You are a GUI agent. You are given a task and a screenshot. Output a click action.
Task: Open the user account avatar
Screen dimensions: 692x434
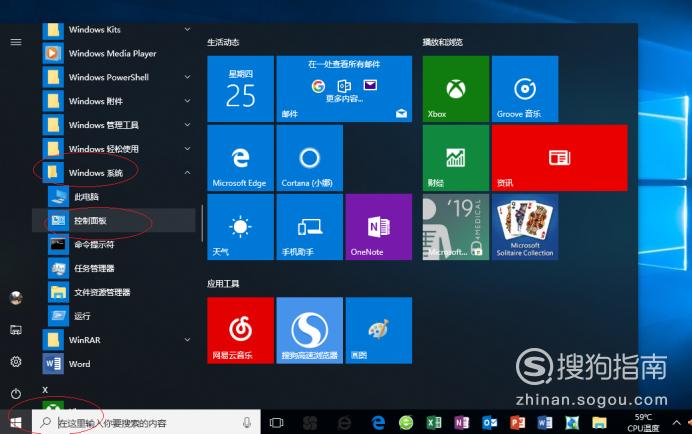coord(16,298)
